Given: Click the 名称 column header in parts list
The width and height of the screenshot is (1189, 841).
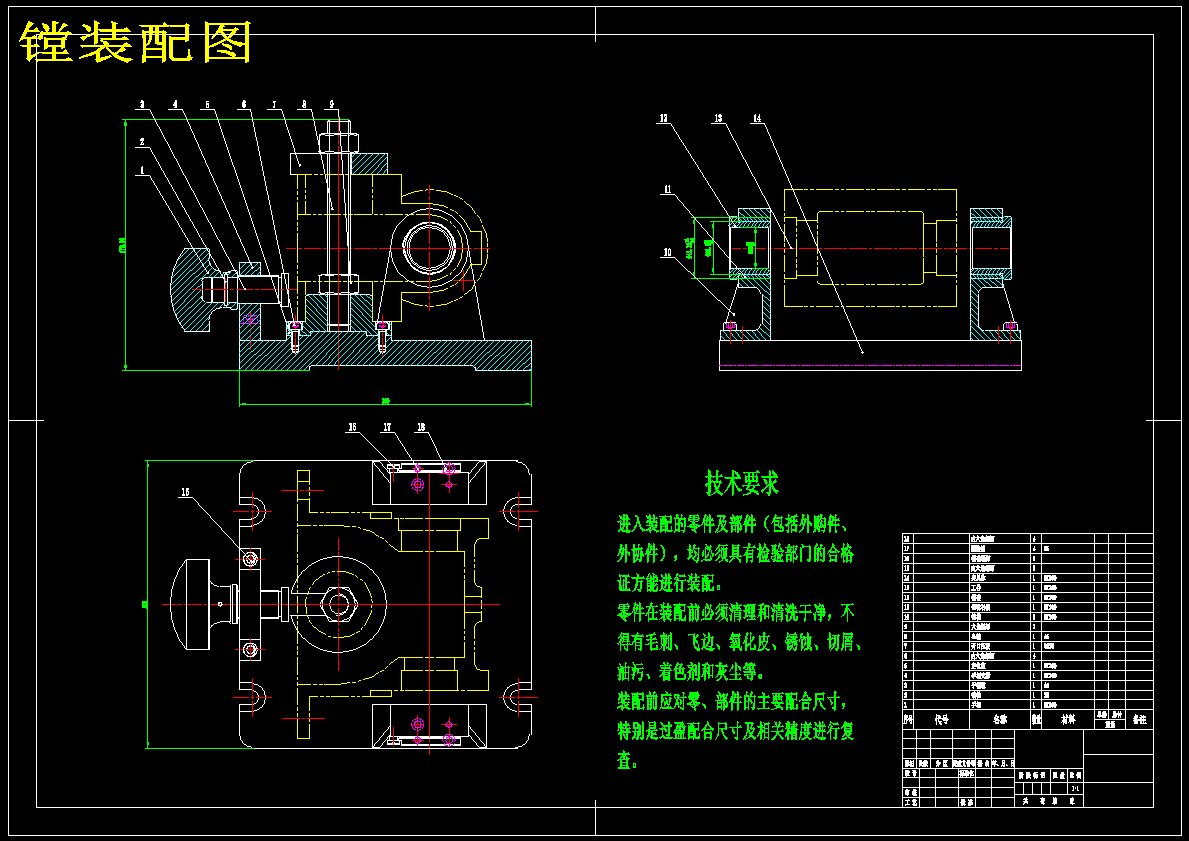Looking at the screenshot, I should pyautogui.click(x=1000, y=720).
